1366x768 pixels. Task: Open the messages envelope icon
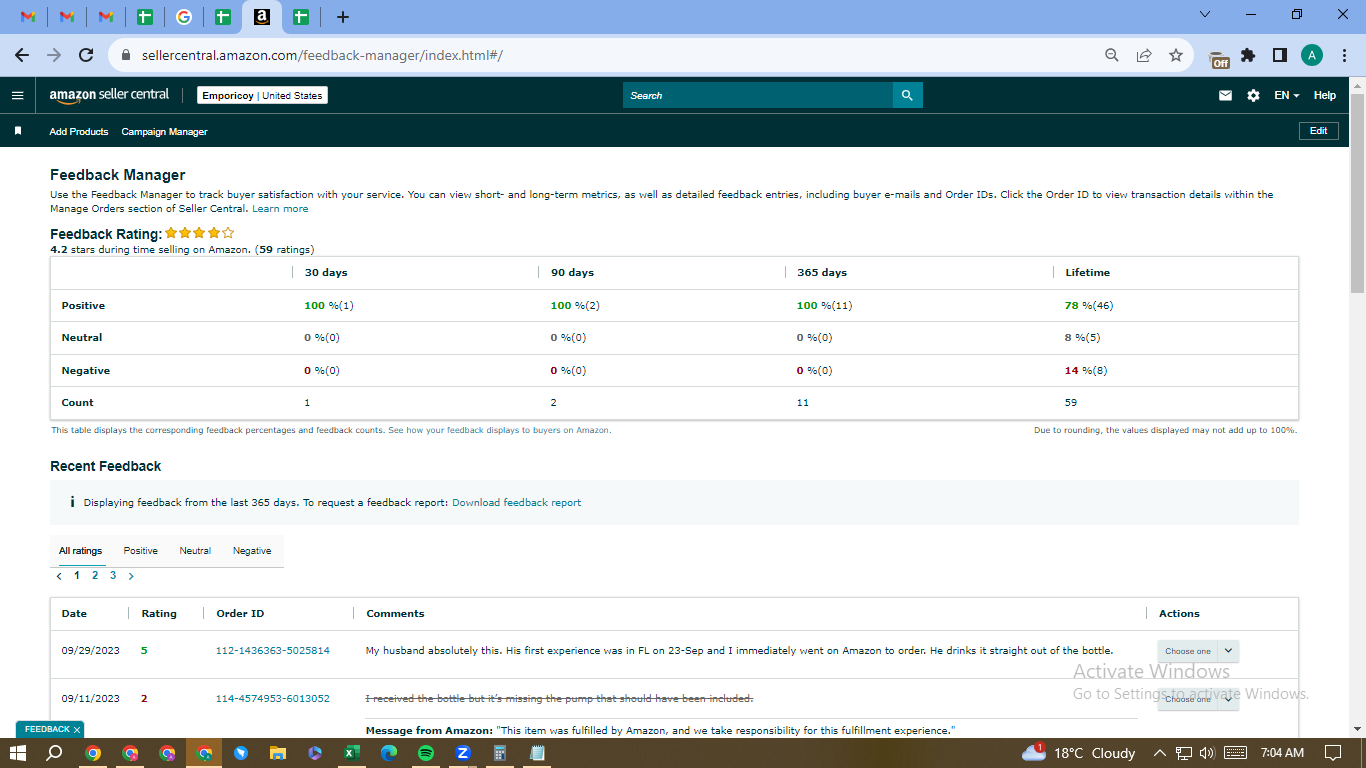pyautogui.click(x=1225, y=95)
